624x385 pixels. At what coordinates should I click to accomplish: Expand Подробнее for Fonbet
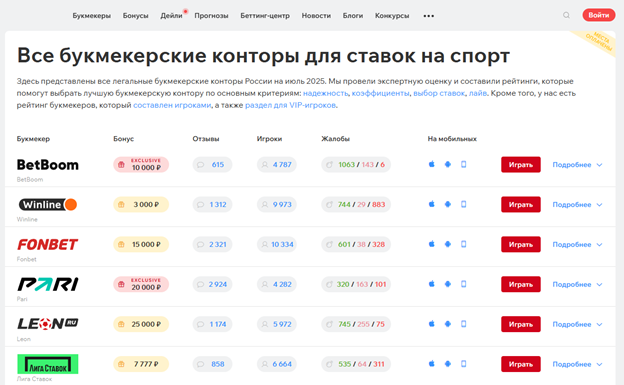577,244
